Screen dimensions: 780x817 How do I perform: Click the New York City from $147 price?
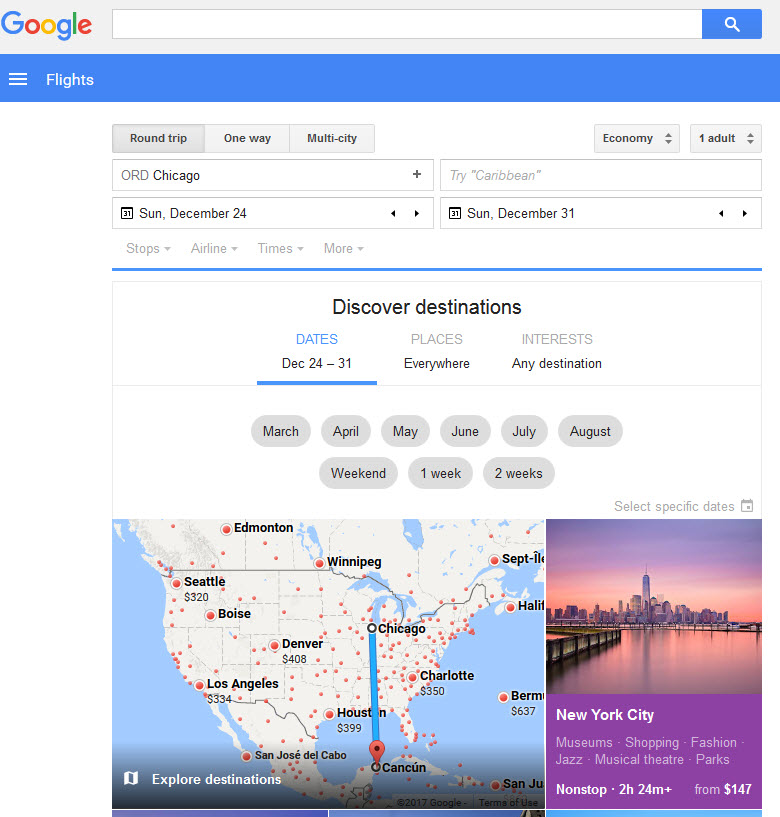[x=723, y=789]
